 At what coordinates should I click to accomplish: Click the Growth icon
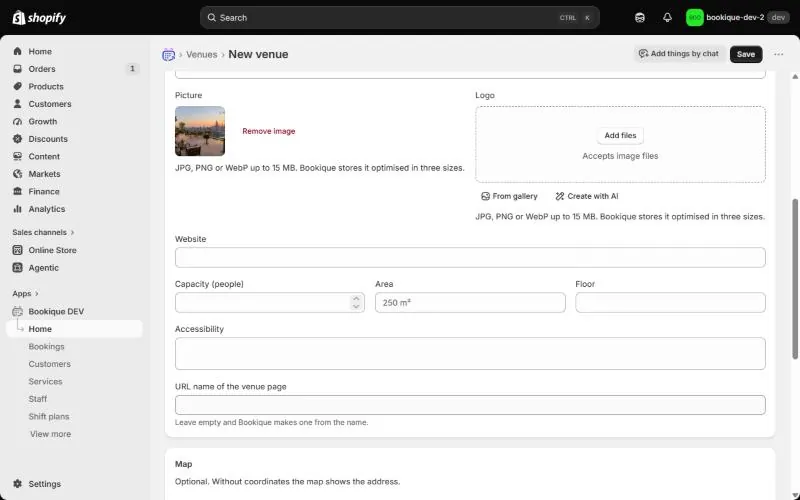click(x=18, y=121)
